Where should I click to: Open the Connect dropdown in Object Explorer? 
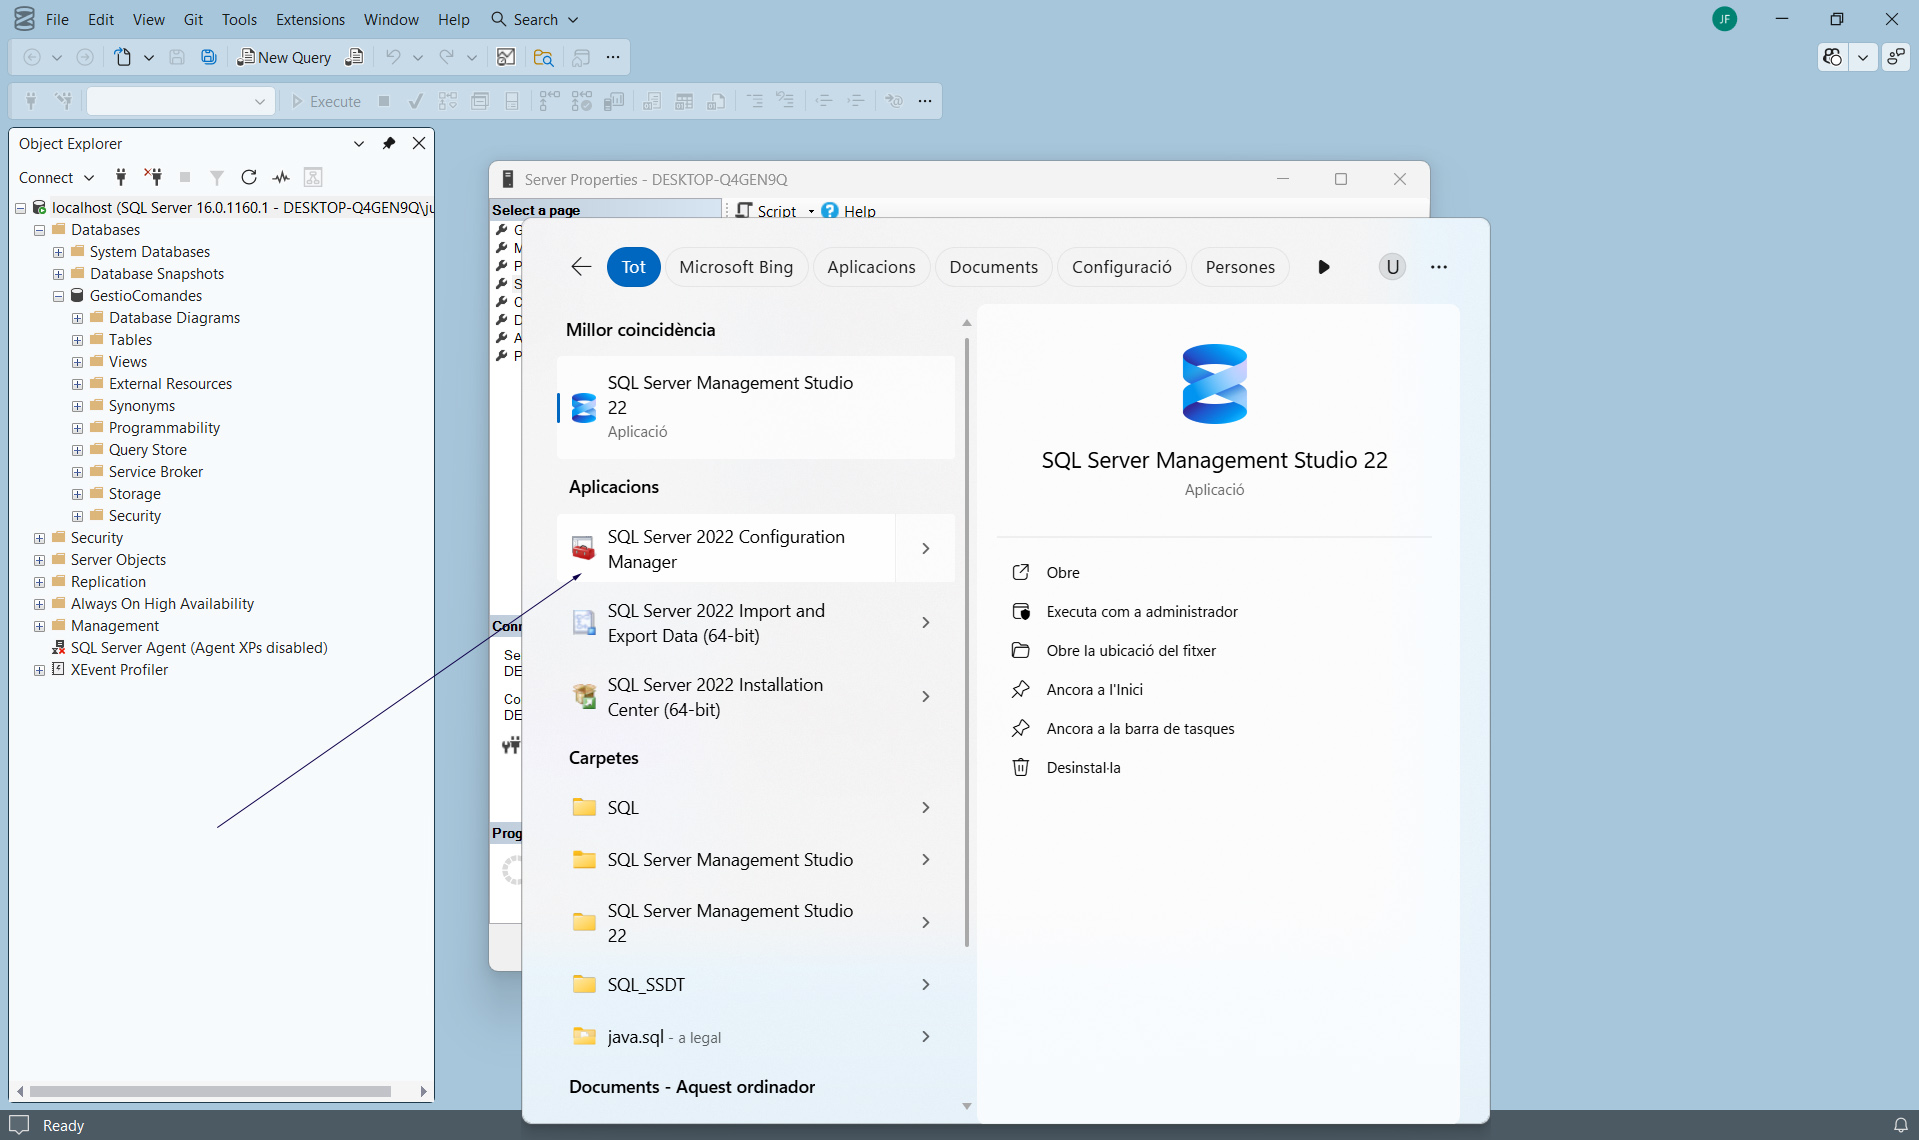pyautogui.click(x=56, y=177)
